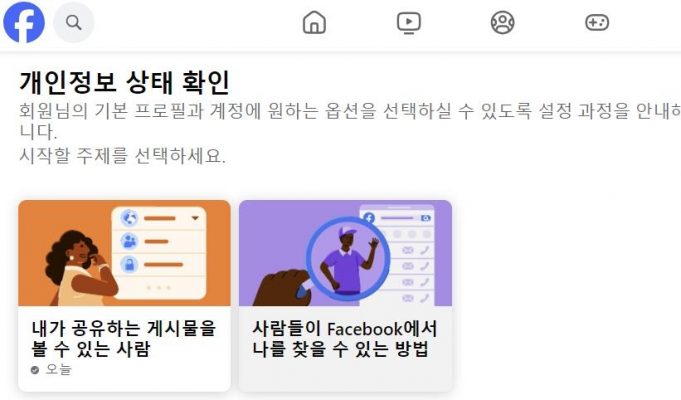The width and height of the screenshot is (681, 400).
Task: Click the 개인정보 상태 확인 heading
Action: 124,83
